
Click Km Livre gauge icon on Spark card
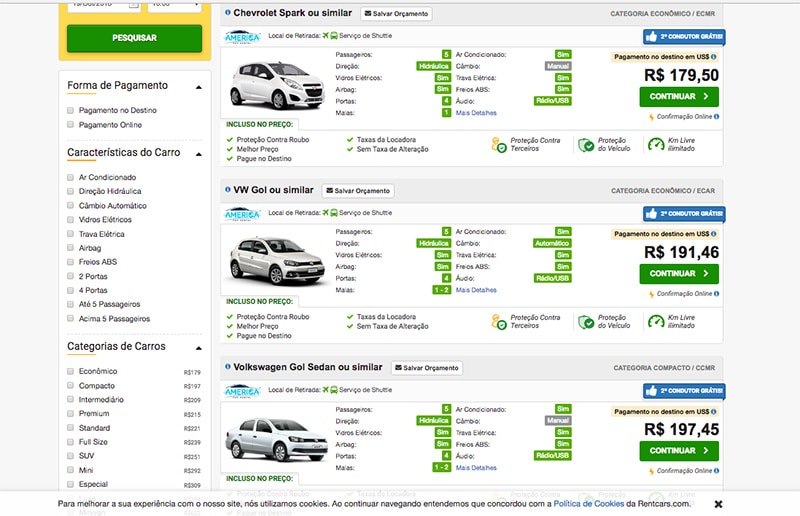[x=656, y=145]
